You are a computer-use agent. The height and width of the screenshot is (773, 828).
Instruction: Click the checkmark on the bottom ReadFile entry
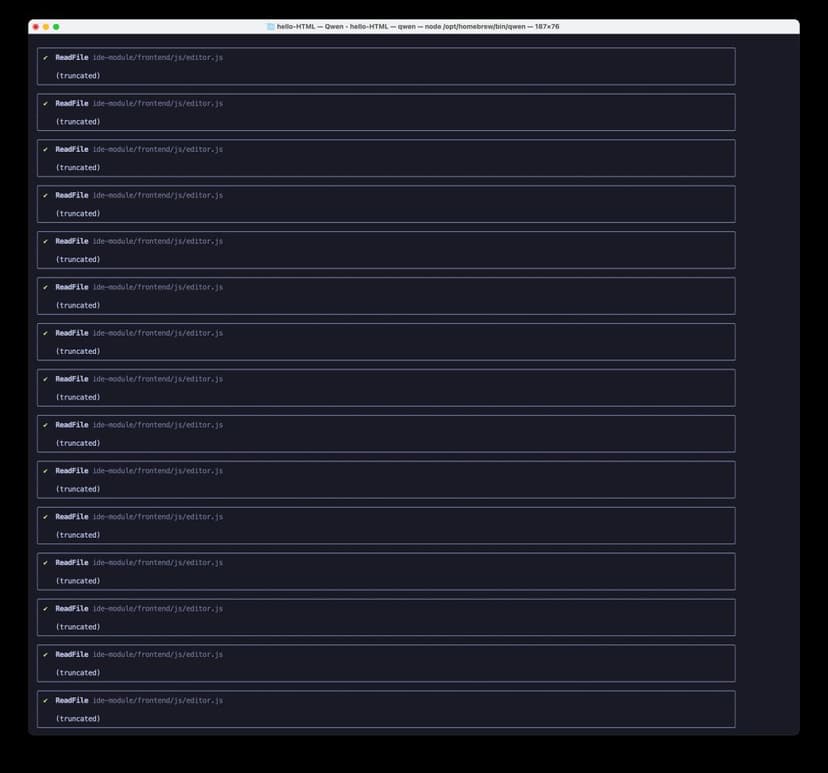46,700
